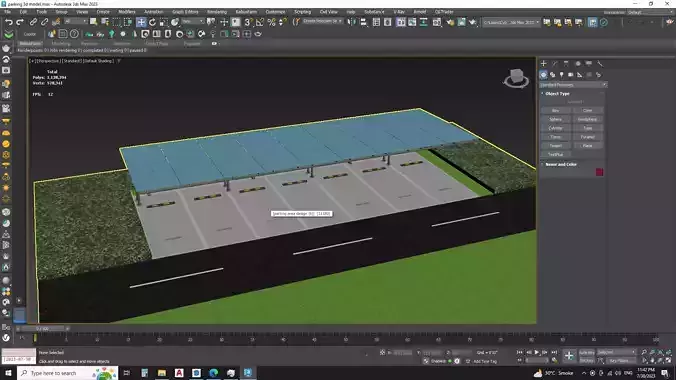This screenshot has height=380, width=676.
Task: Open the Key Filters Selected dropdown
Action: [x=617, y=352]
